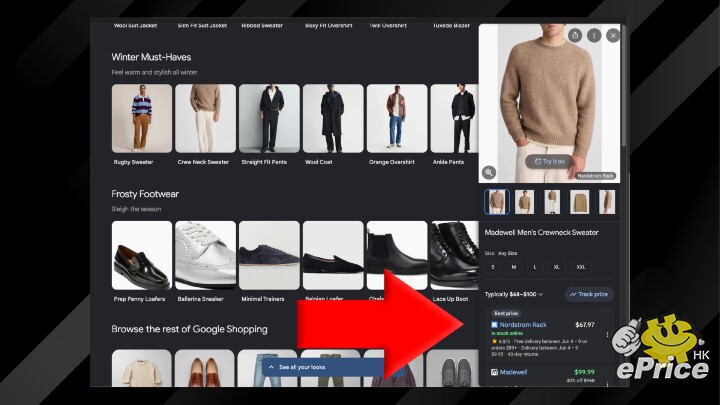Open the Minimal Trainers item
Image resolution: width=720 pixels, height=405 pixels.
click(x=269, y=255)
